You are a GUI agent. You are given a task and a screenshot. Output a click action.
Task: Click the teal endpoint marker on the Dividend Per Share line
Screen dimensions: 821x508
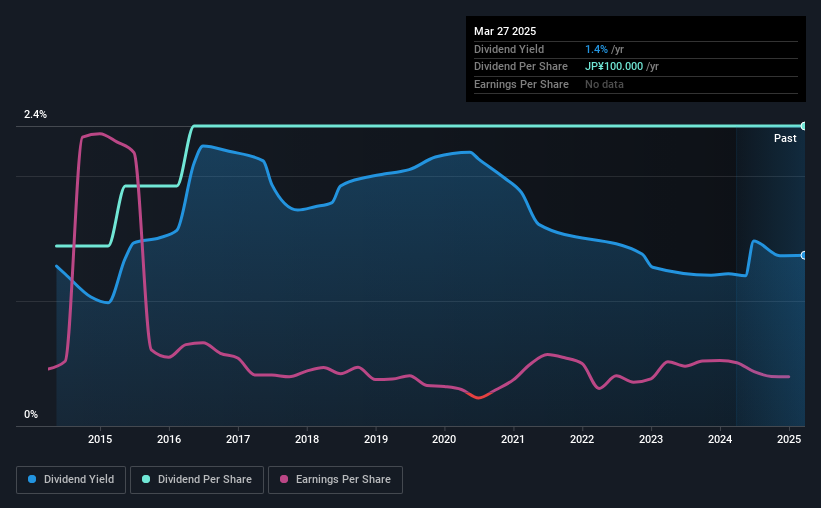click(x=803, y=126)
